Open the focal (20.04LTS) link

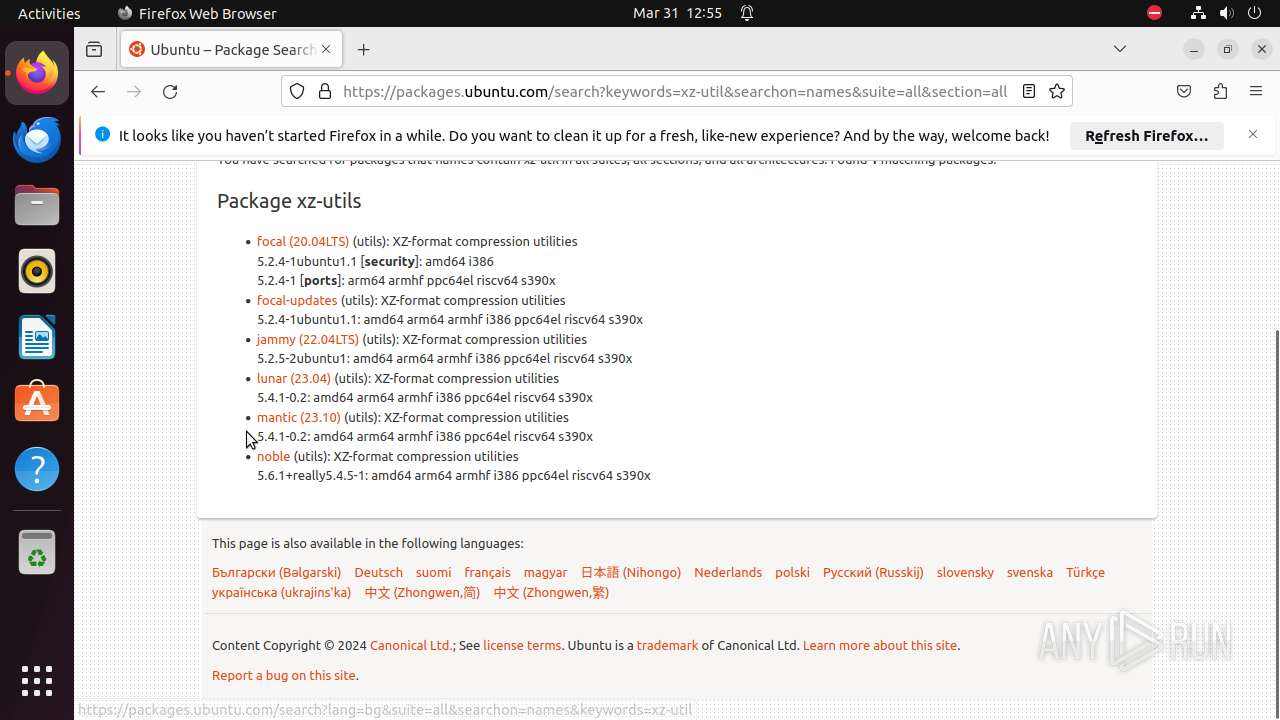point(303,241)
